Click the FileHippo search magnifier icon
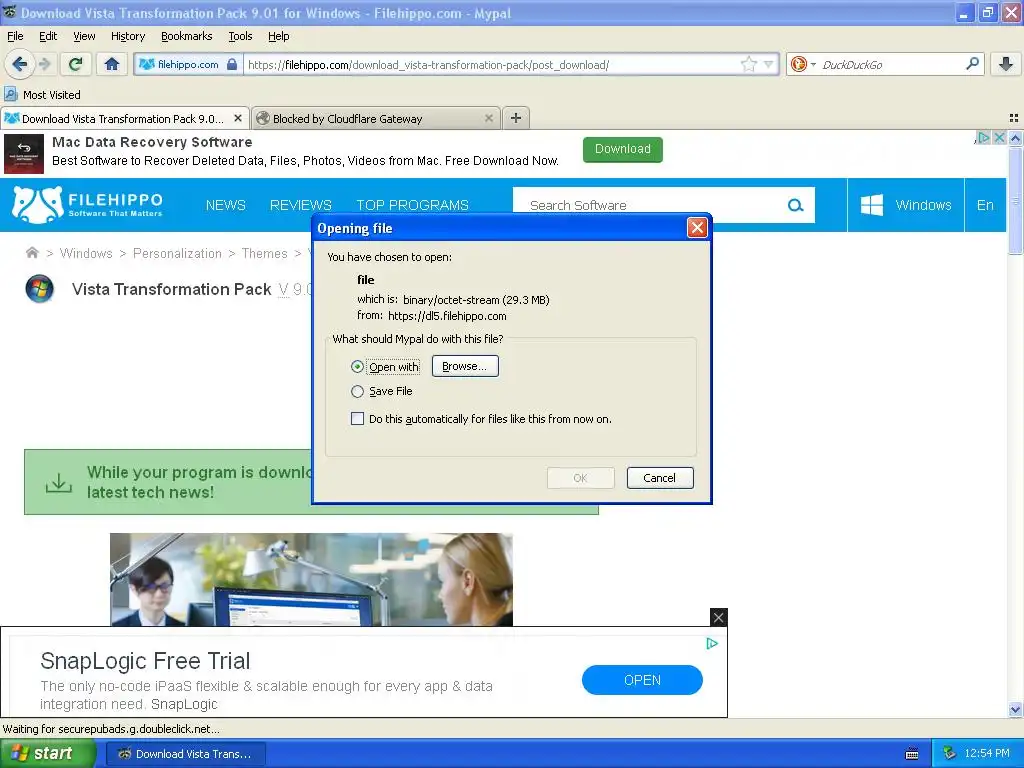Viewport: 1024px width, 768px height. (x=795, y=205)
